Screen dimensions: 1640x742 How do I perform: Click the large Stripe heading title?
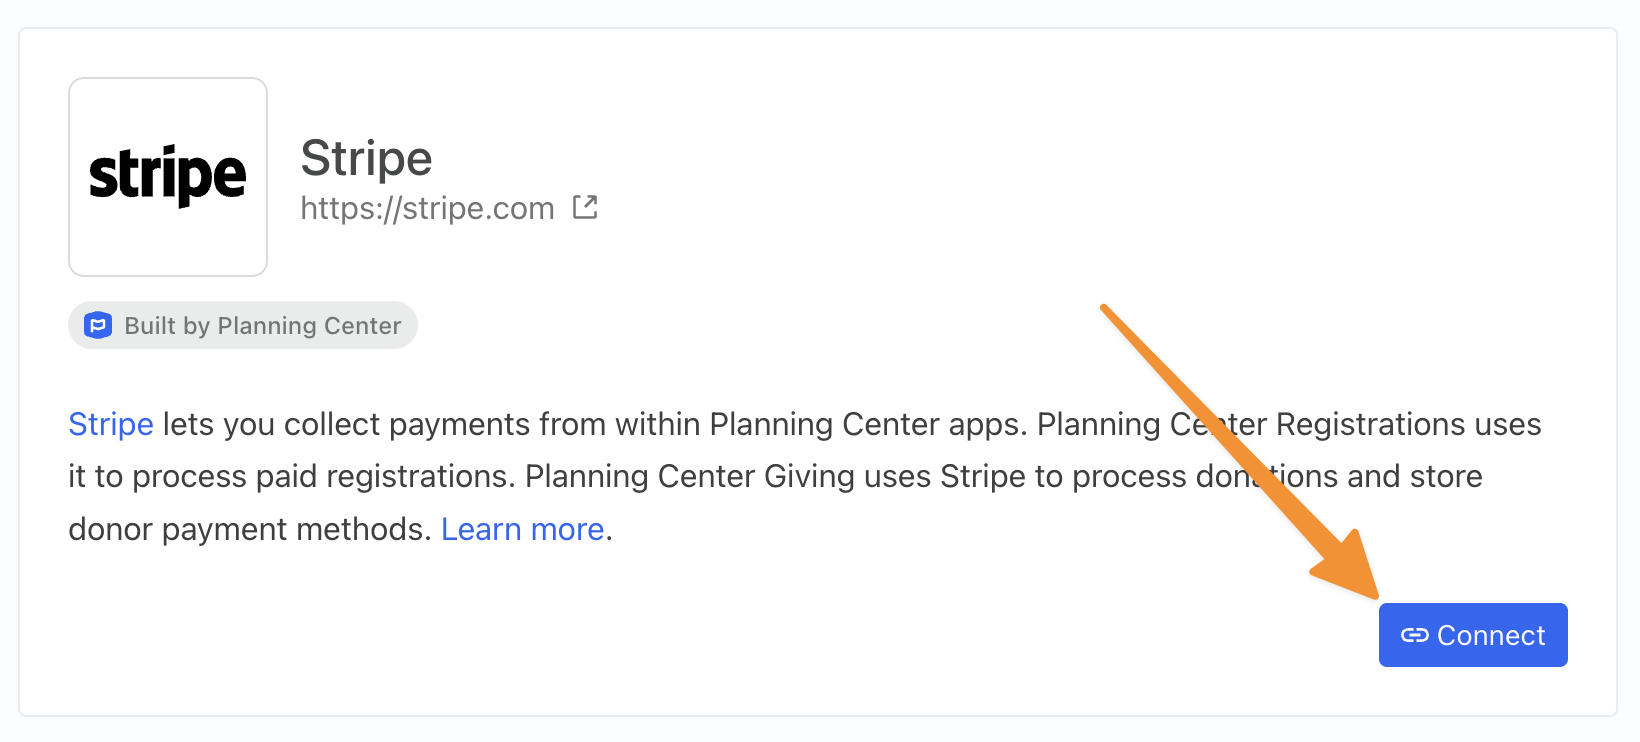pyautogui.click(x=366, y=158)
